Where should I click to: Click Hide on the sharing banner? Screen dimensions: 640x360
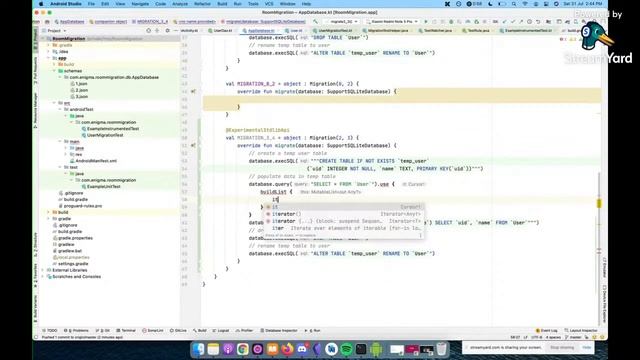point(587,347)
